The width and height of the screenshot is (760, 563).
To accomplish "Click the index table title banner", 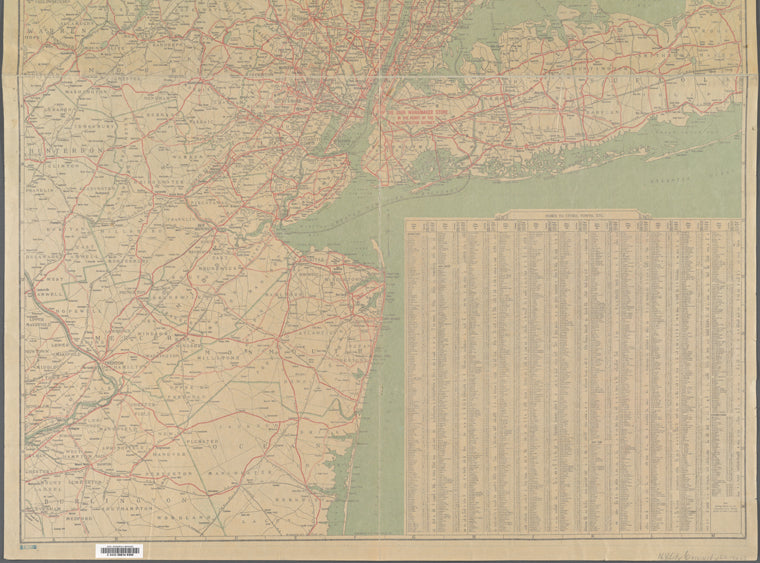I will pos(573,213).
